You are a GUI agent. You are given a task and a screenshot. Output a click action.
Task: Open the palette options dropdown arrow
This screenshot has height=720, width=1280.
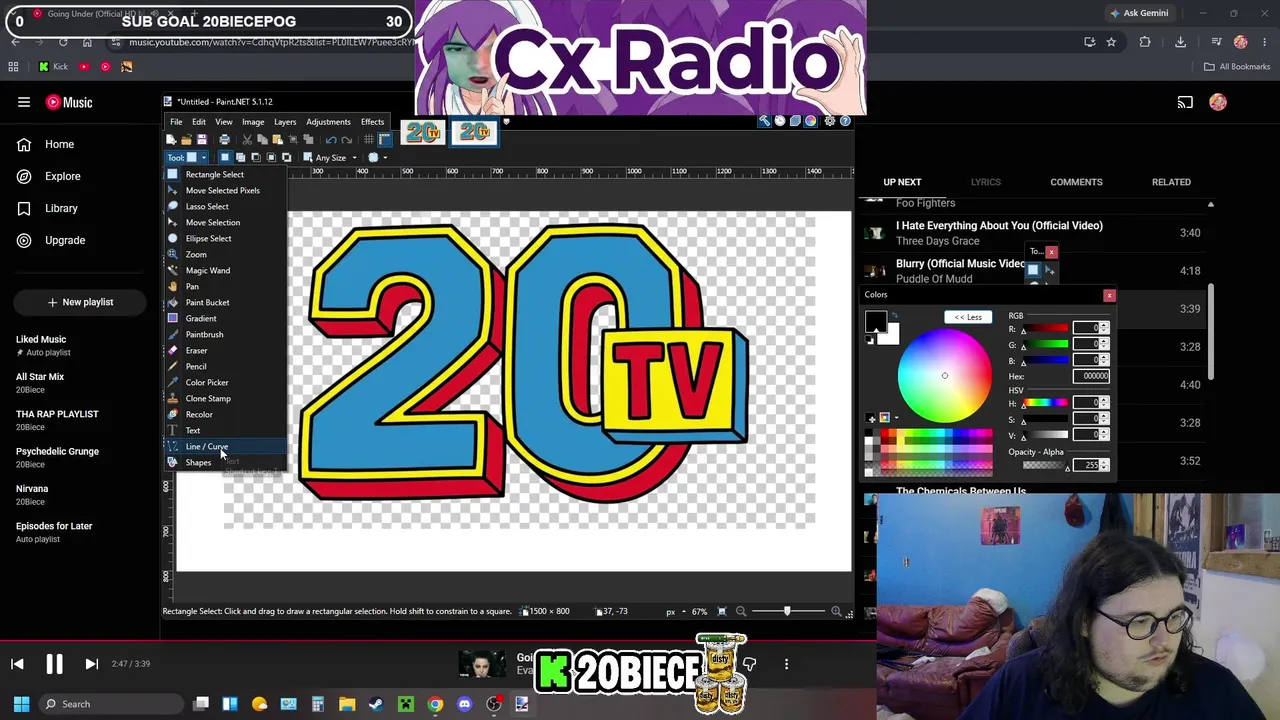pos(896,418)
